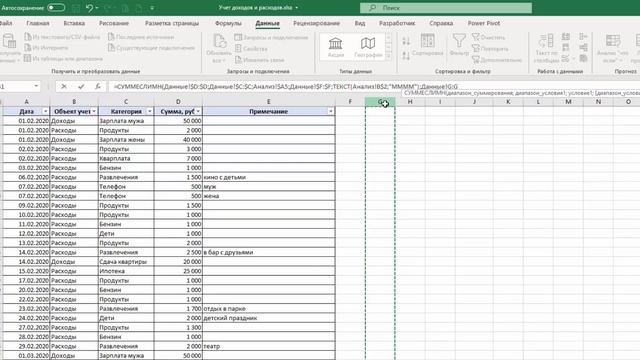Open the Вставка ribbon tab
The width and height of the screenshot is (640, 360).
74,23
